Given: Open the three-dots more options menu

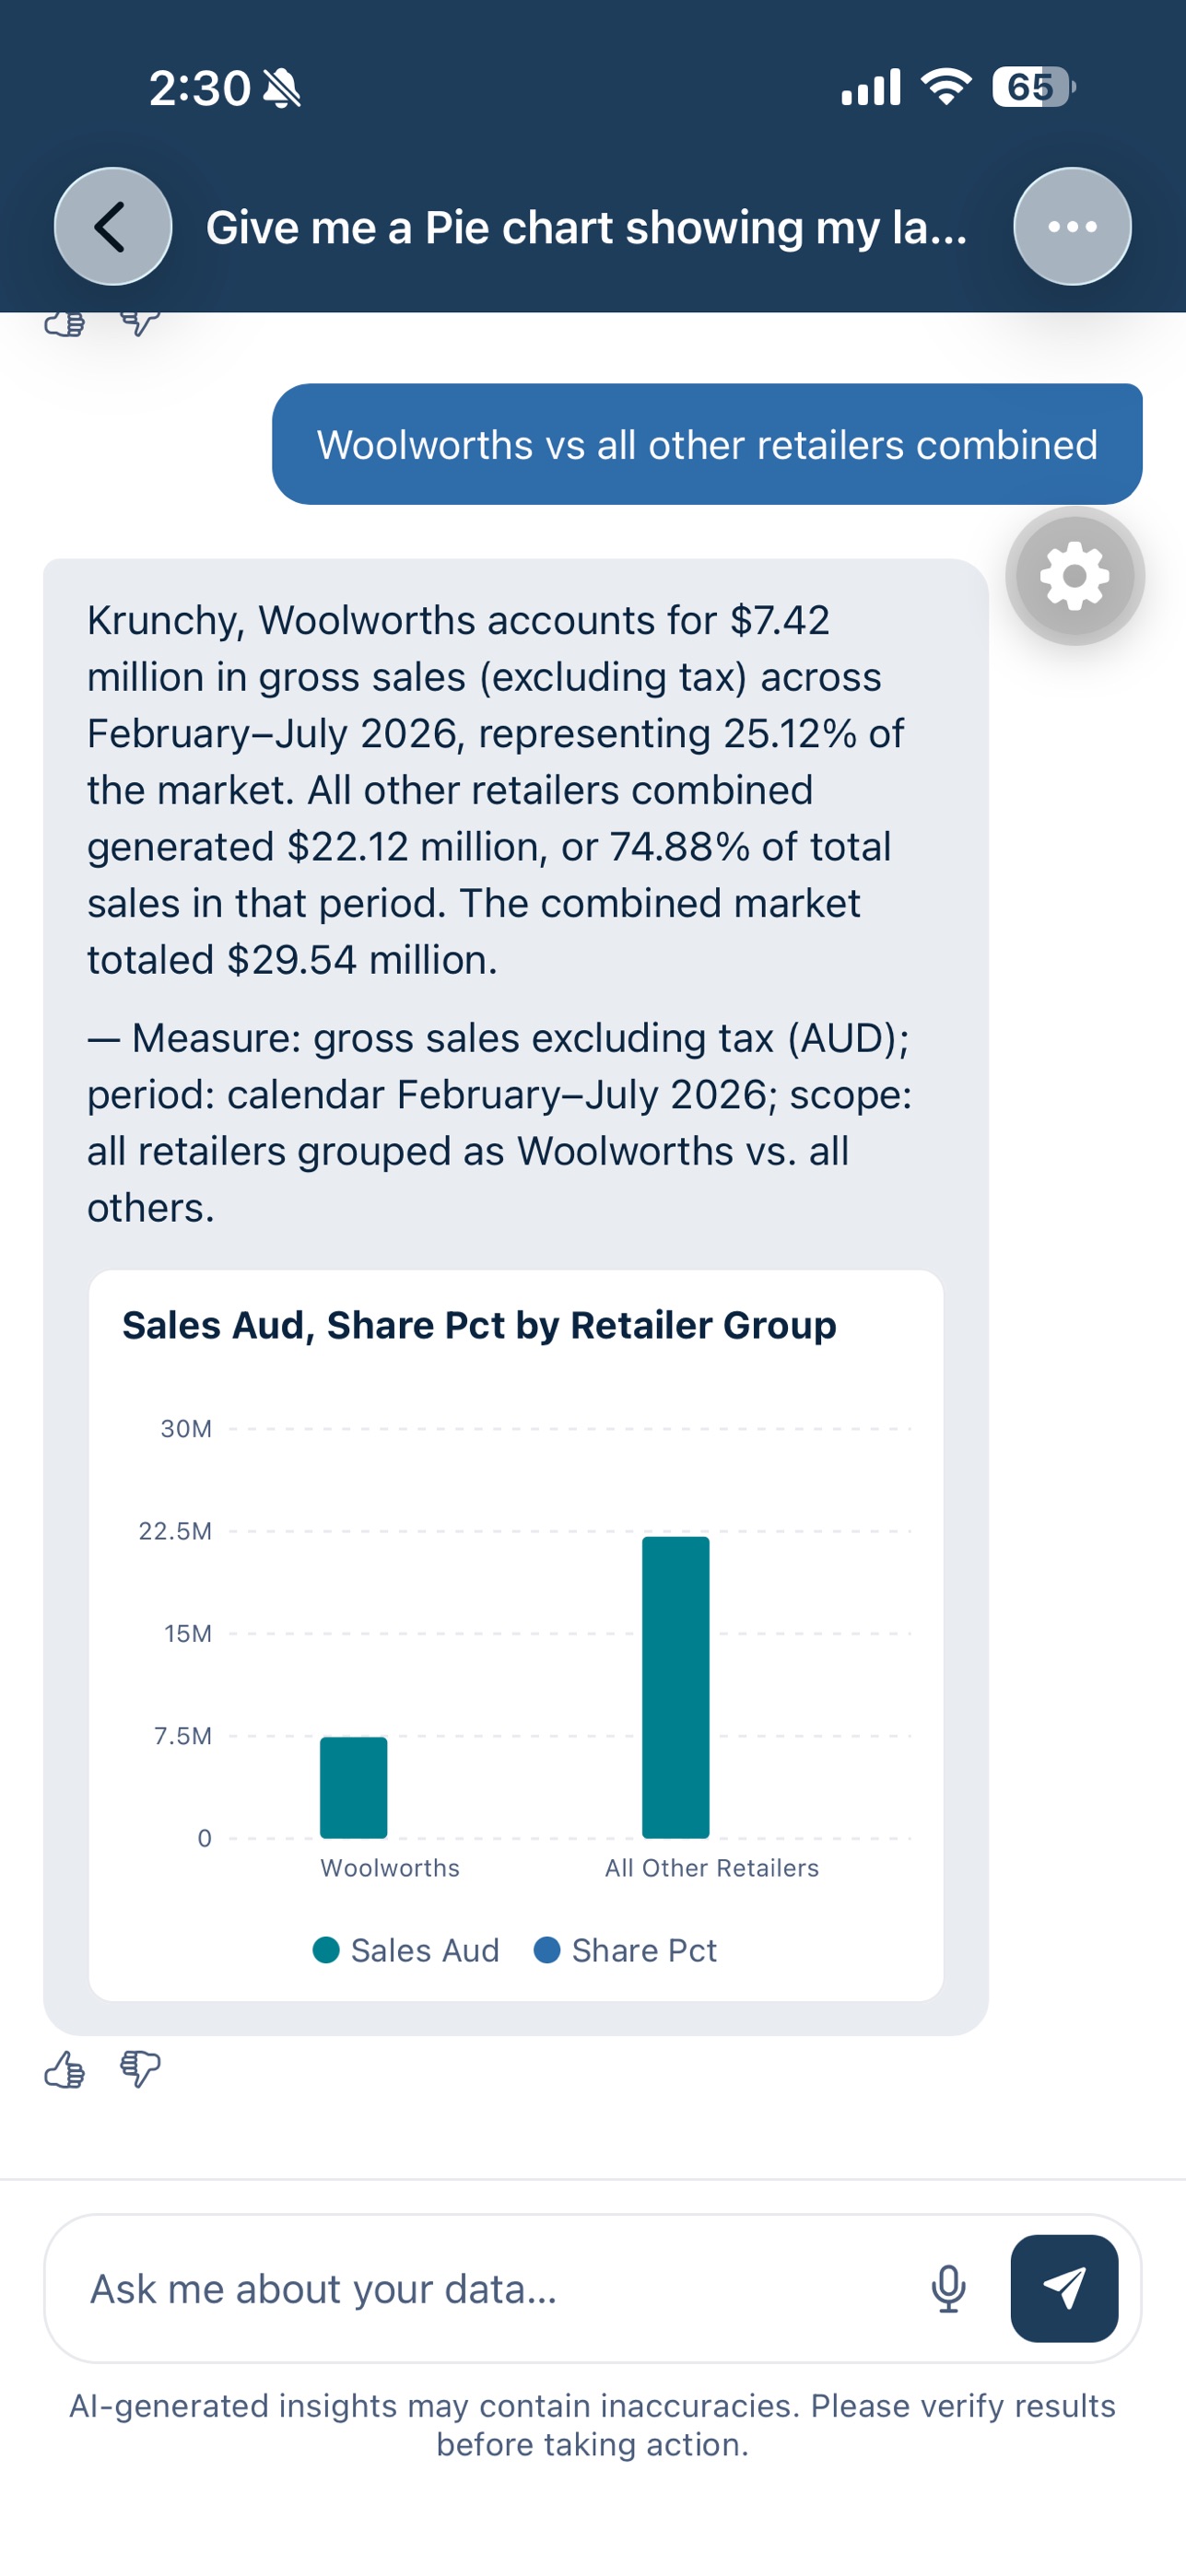Looking at the screenshot, I should [1072, 226].
